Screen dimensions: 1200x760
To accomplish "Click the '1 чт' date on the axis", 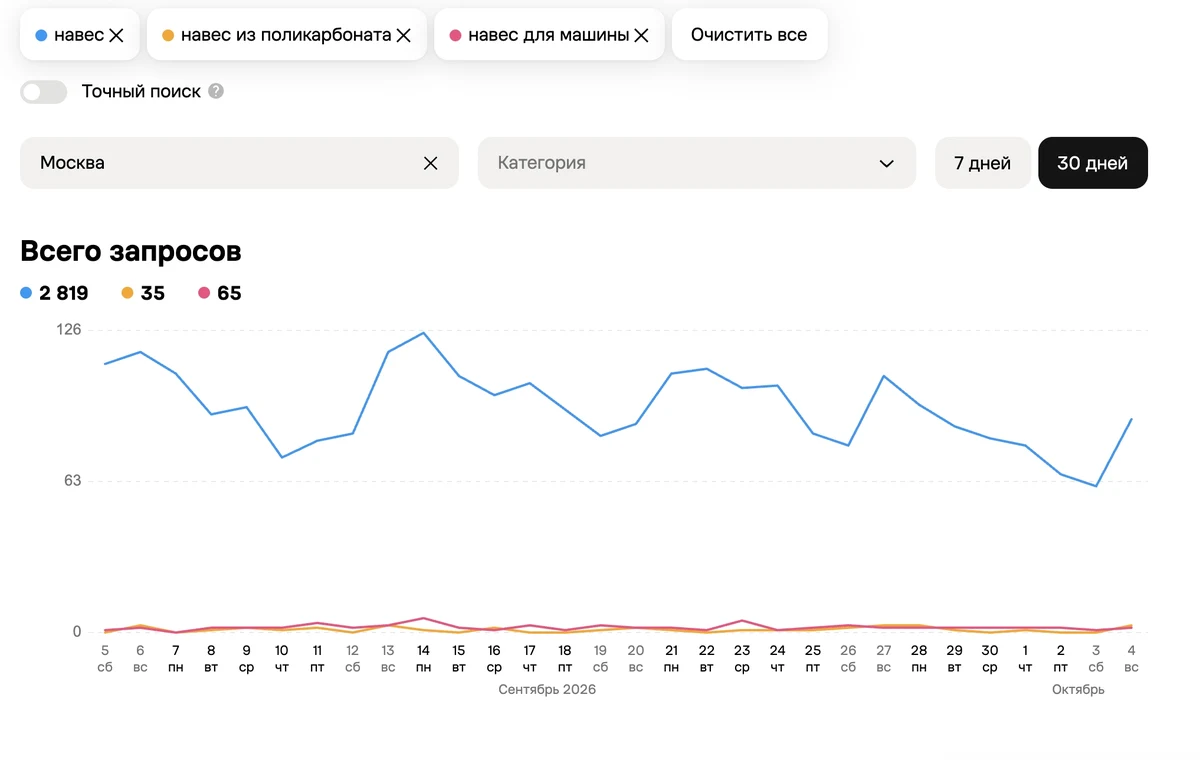I will (x=1025, y=658).
